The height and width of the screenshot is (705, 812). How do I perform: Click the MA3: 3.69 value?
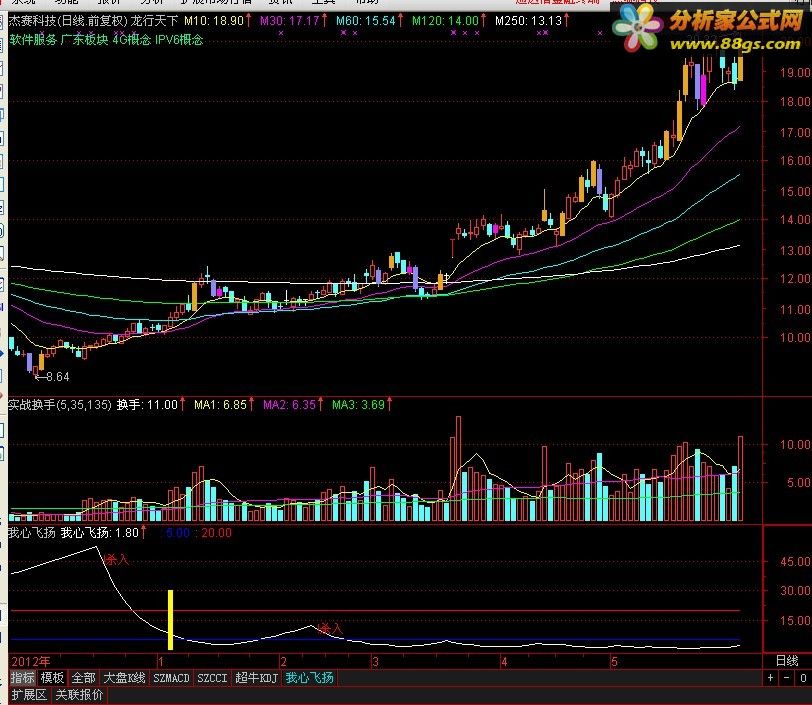coord(358,405)
